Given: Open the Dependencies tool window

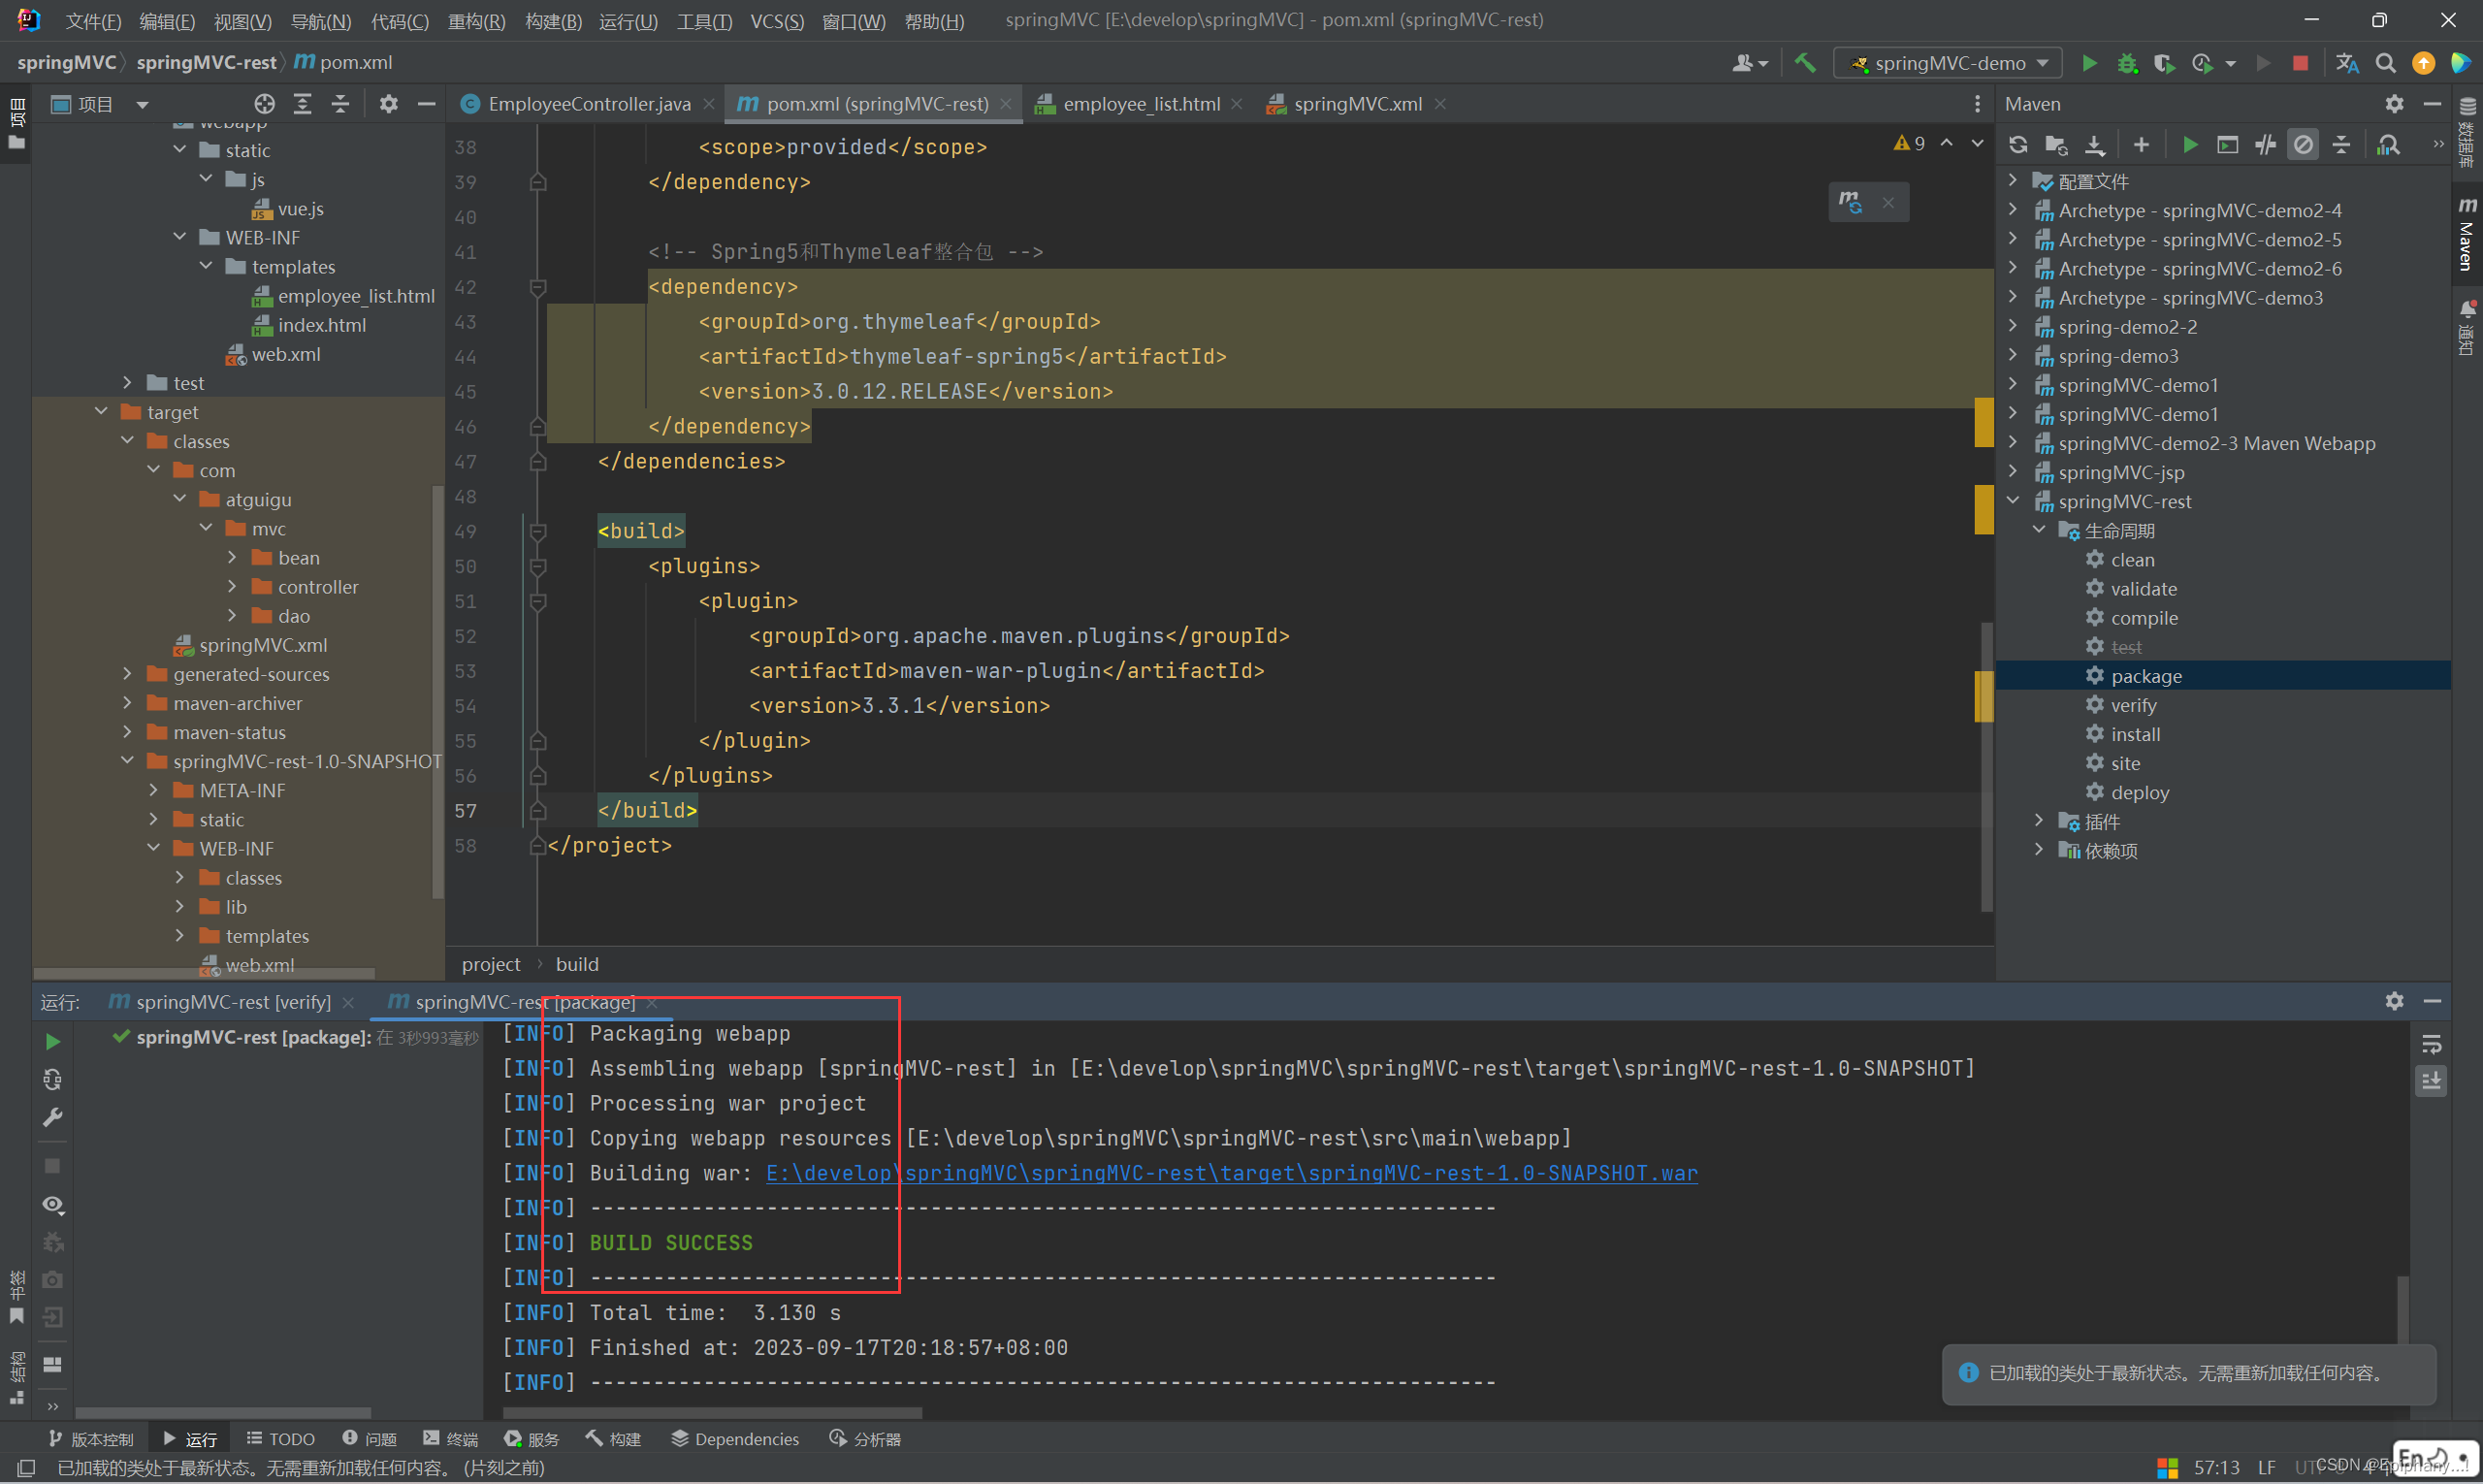Looking at the screenshot, I should tap(735, 1439).
